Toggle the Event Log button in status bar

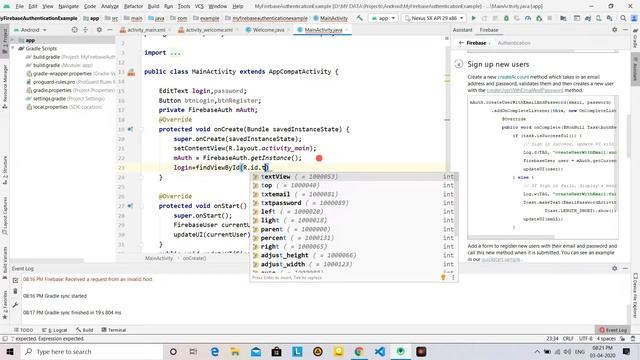613,330
